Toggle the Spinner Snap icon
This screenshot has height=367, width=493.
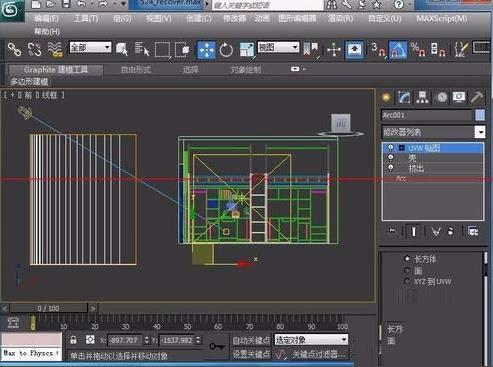(438, 50)
